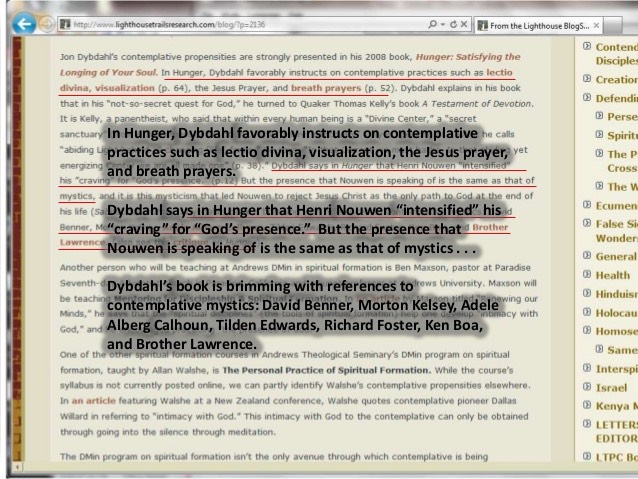Screen dimensions: 638x479
Task: Close the From the Lighthouse Blog tab
Action: coord(596,26)
